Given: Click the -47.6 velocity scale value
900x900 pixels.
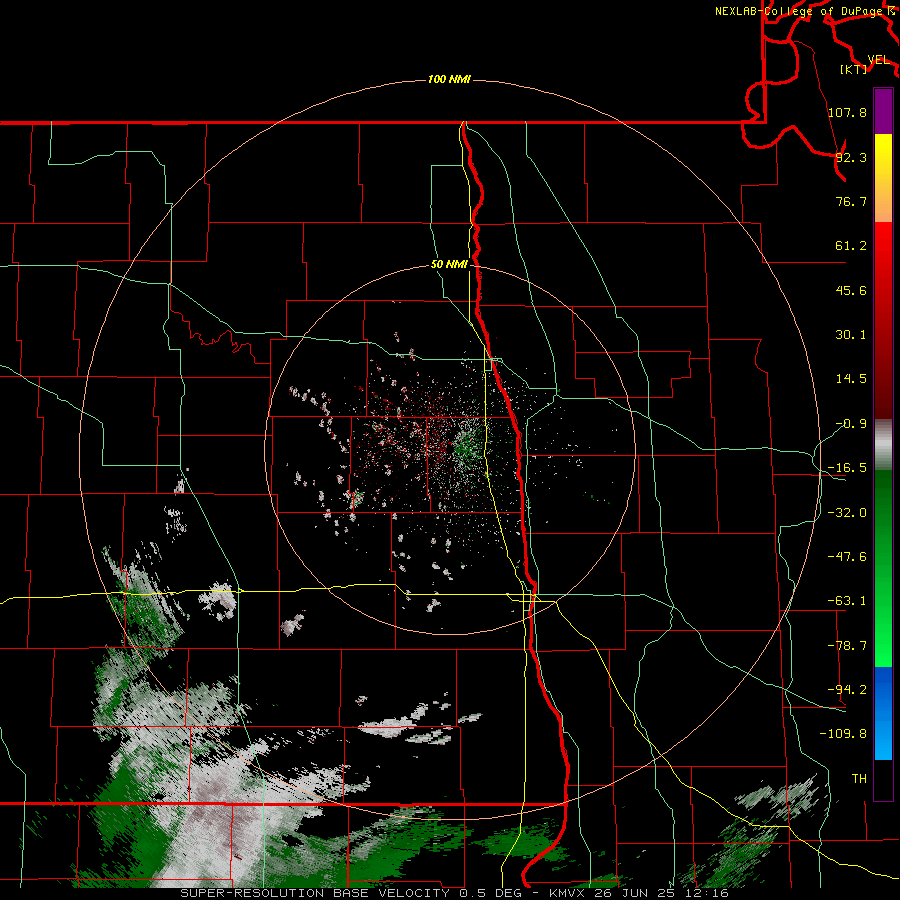Looking at the screenshot, I should pyautogui.click(x=847, y=557).
